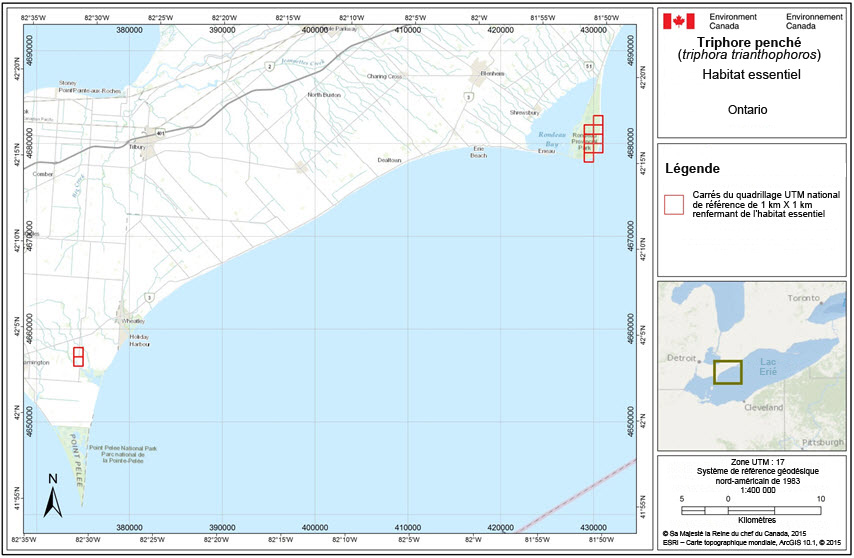Click the Rondeau Bay label
Viewport: 854px width, 558px height.
[x=551, y=141]
